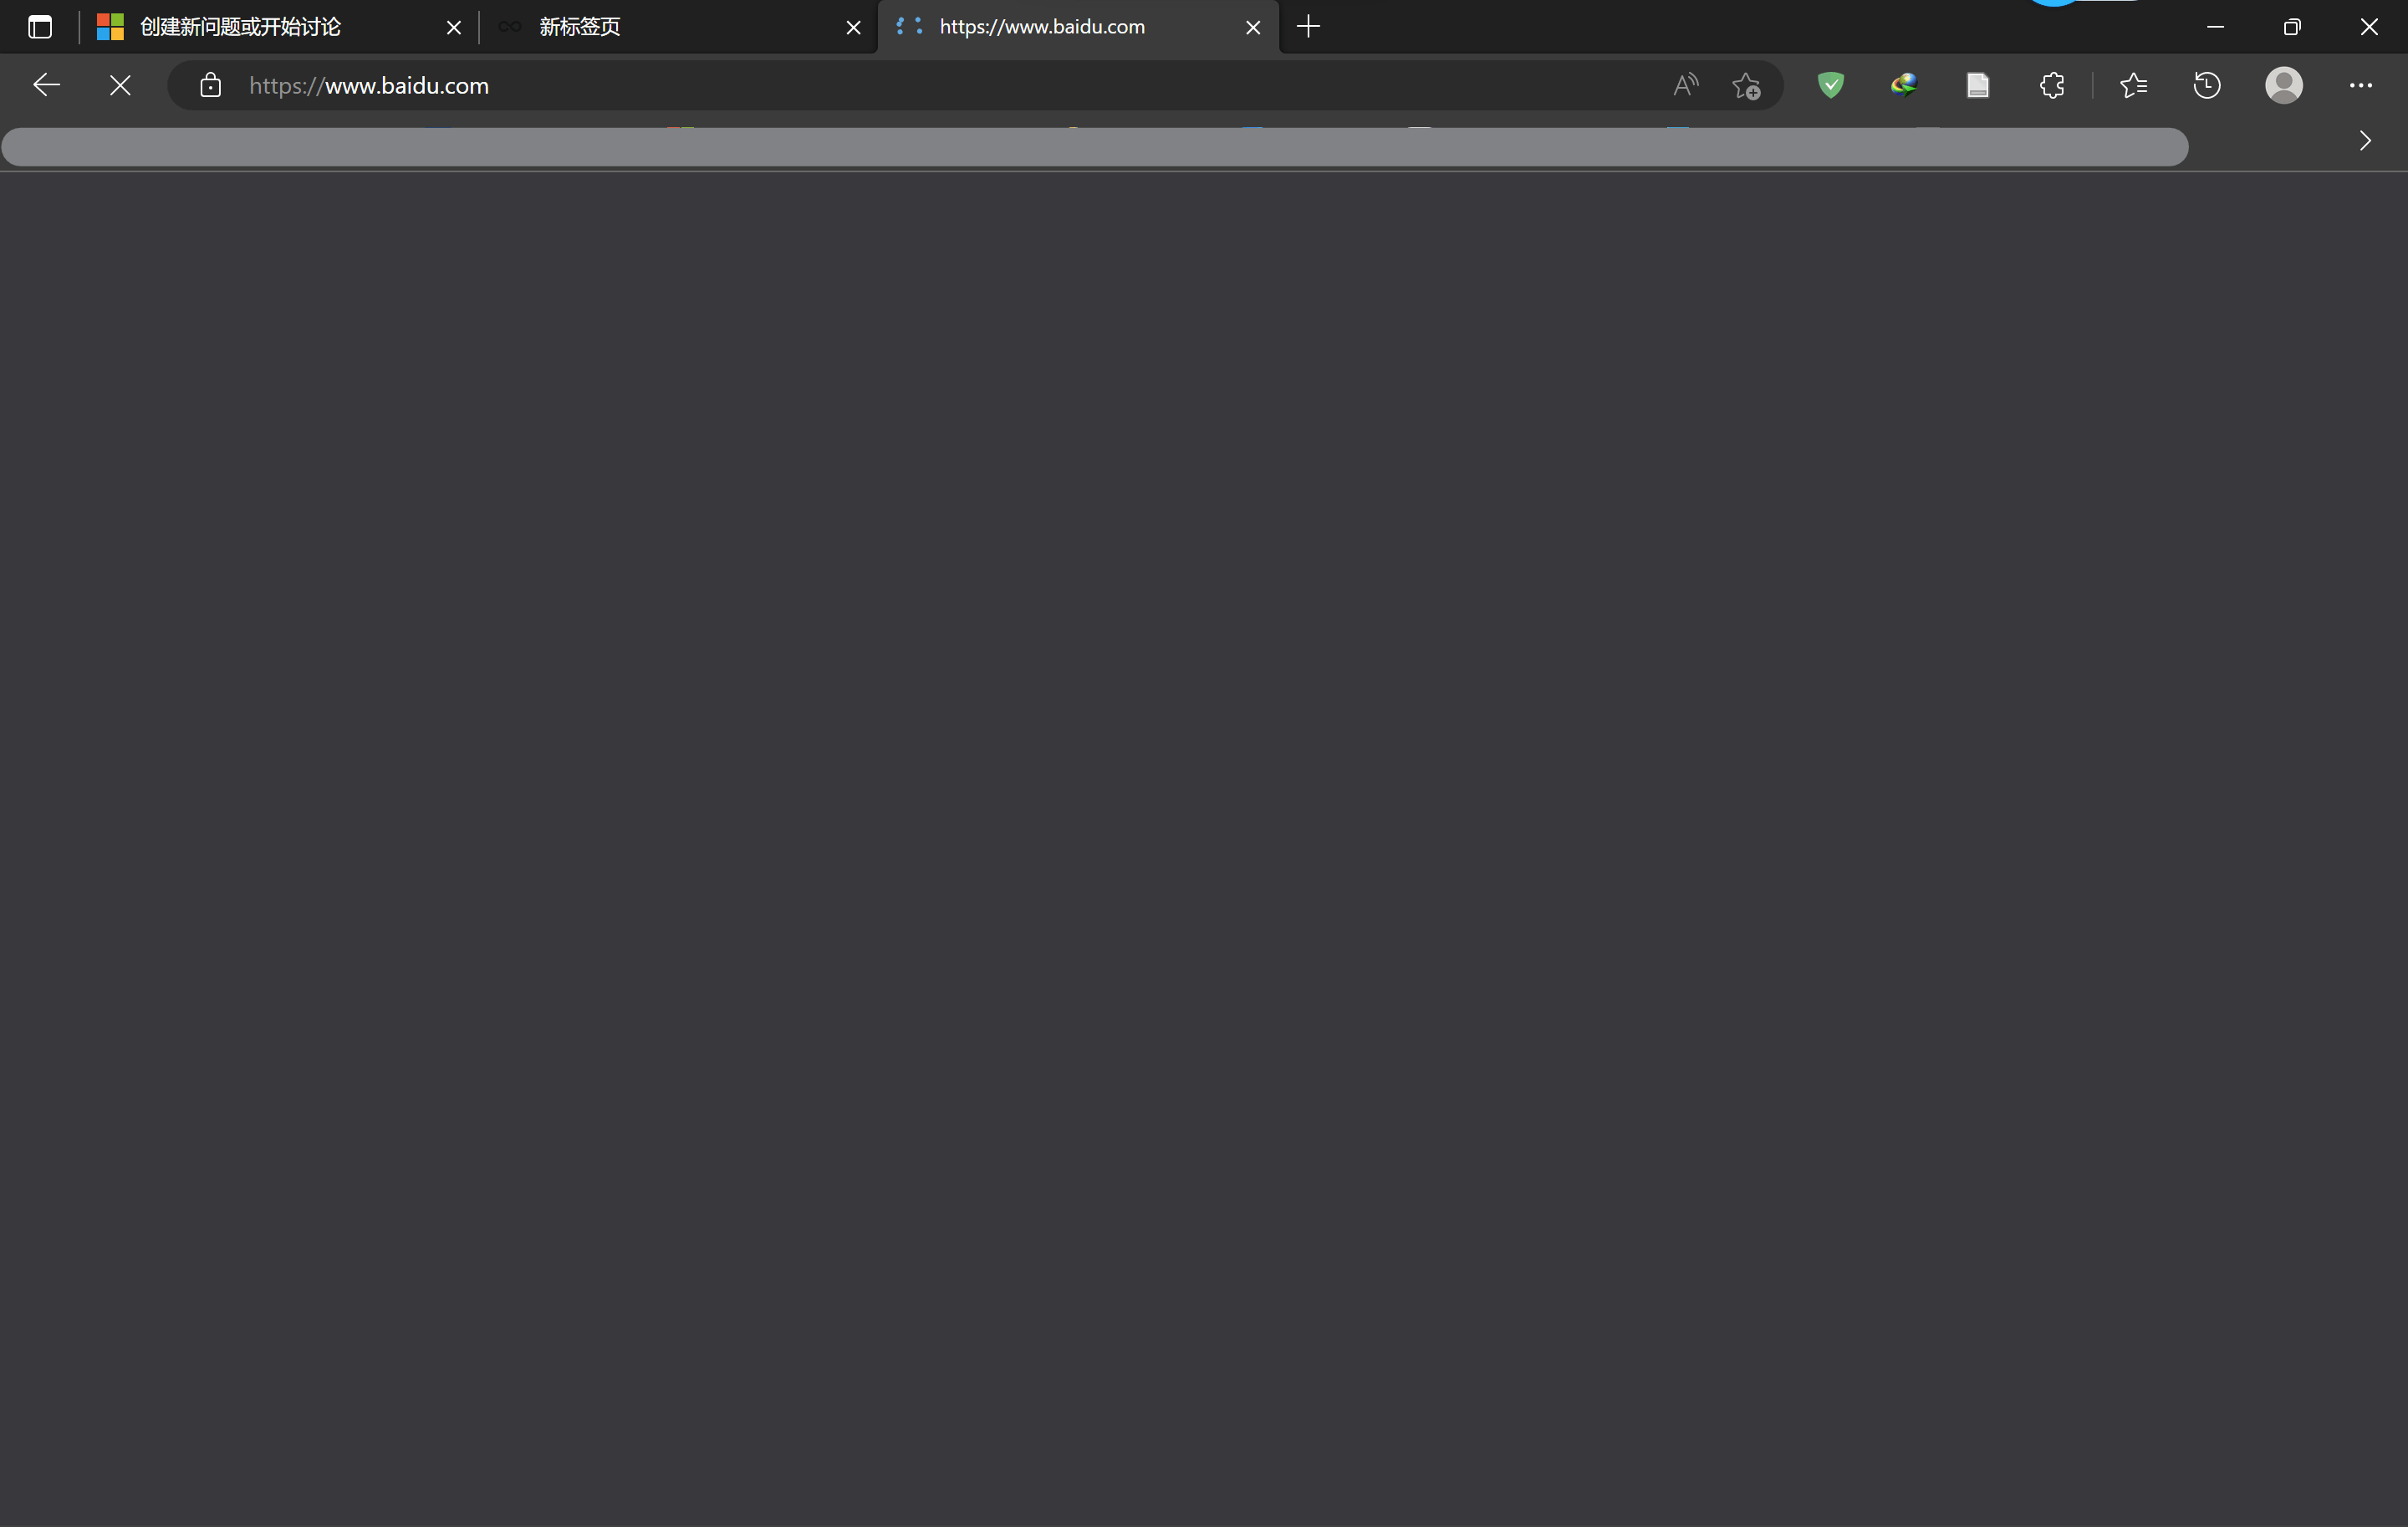The image size is (2408, 1527).
Task: Minimize the browser window
Action: pos(2215,27)
